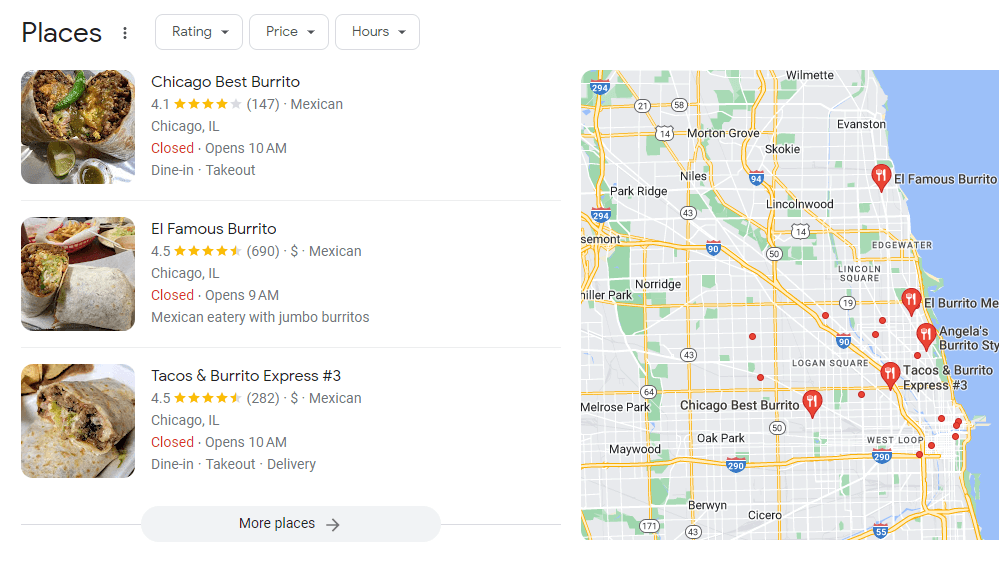Image resolution: width=999 pixels, height=562 pixels.
Task: Open Tacos & Burrito Express #3 listing
Action: [x=245, y=376]
